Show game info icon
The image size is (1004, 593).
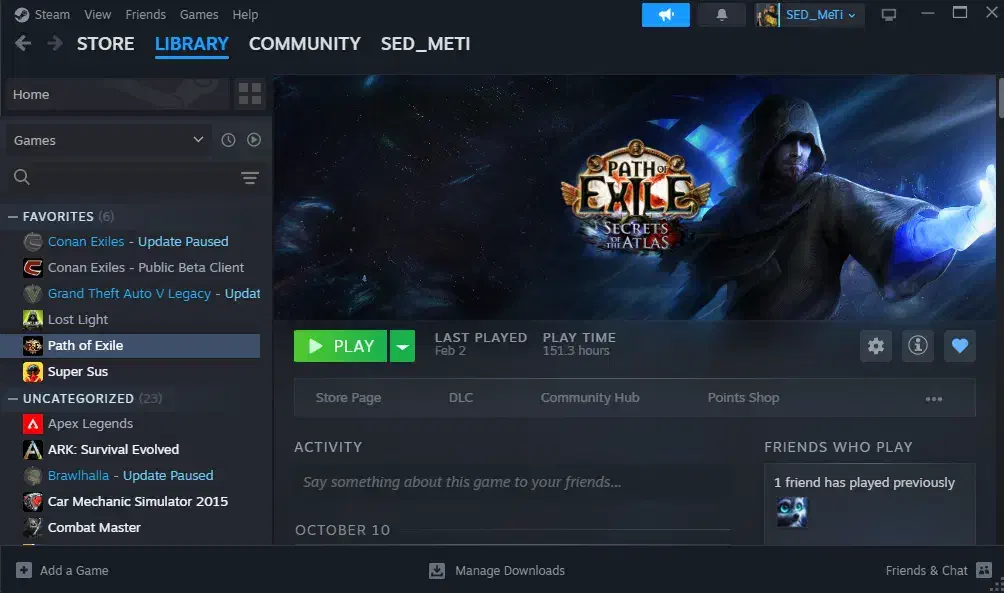click(x=918, y=346)
